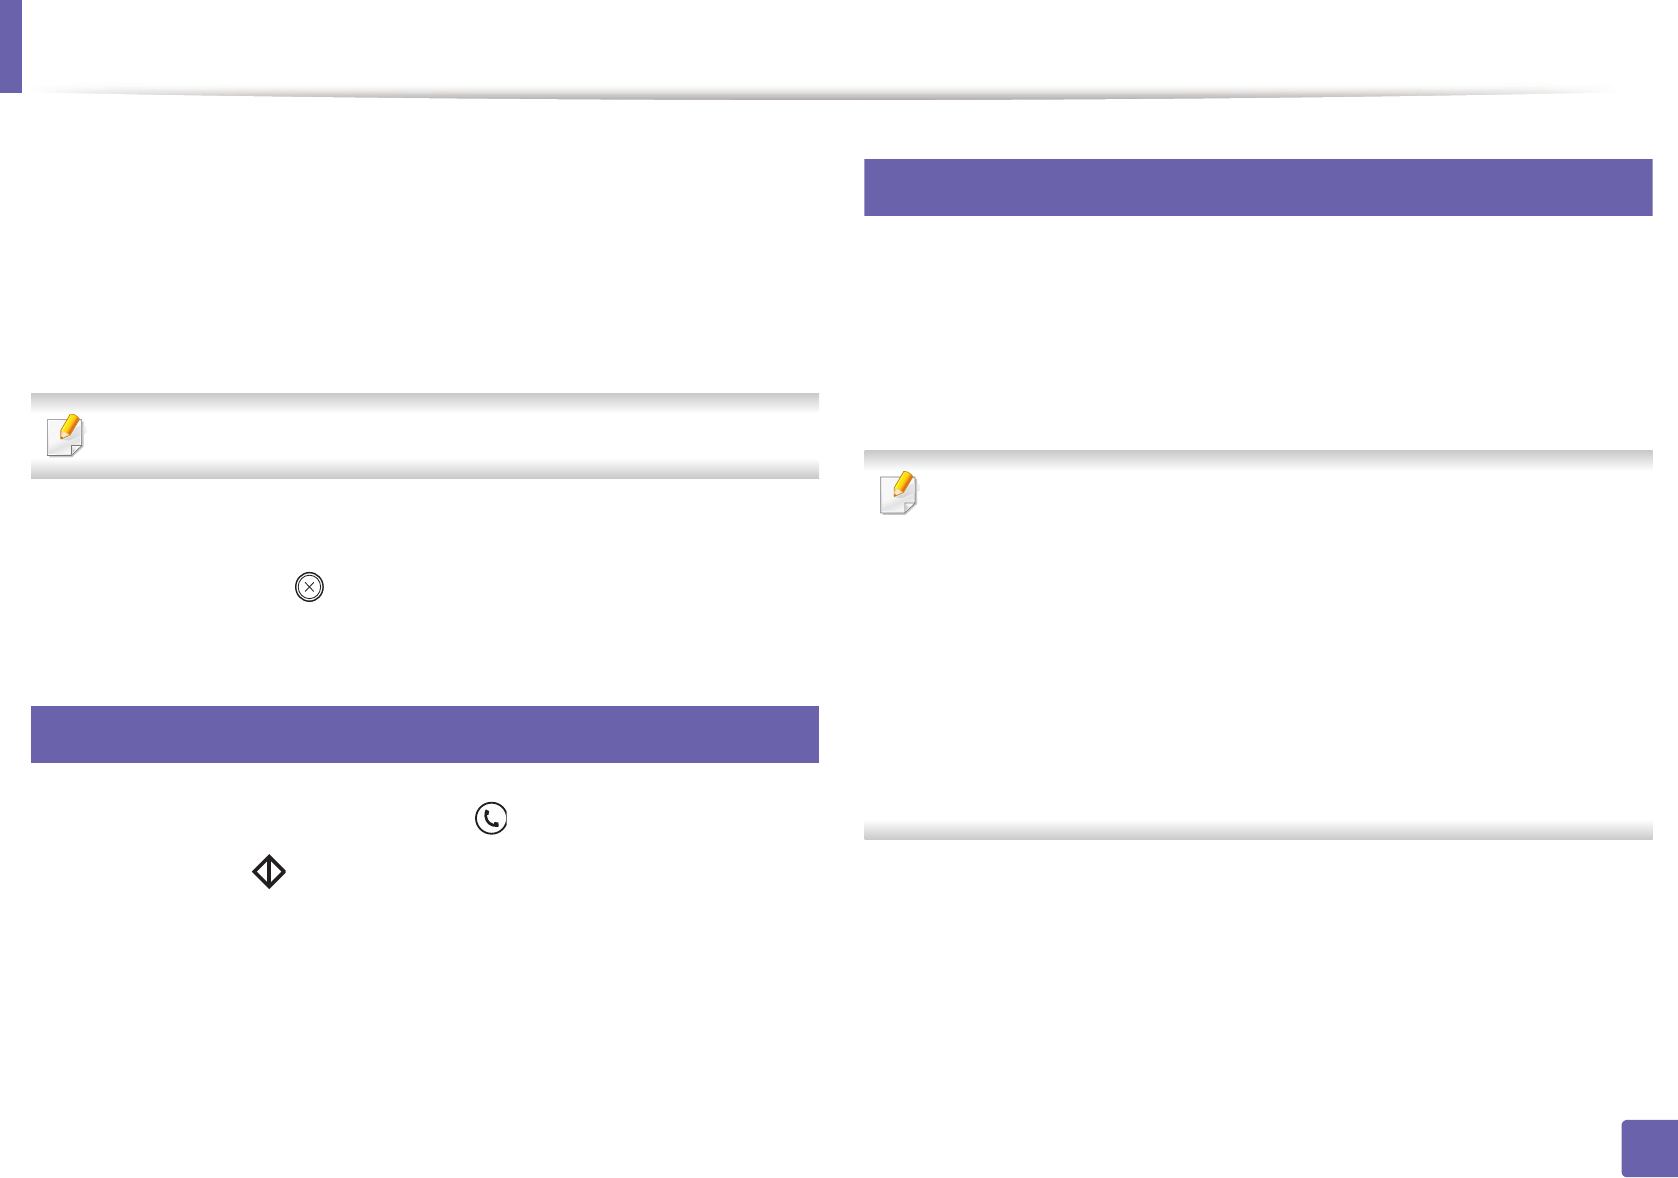Click the blank area under the right purple header
1678x1178 pixels.
pyautogui.click(x=1257, y=320)
